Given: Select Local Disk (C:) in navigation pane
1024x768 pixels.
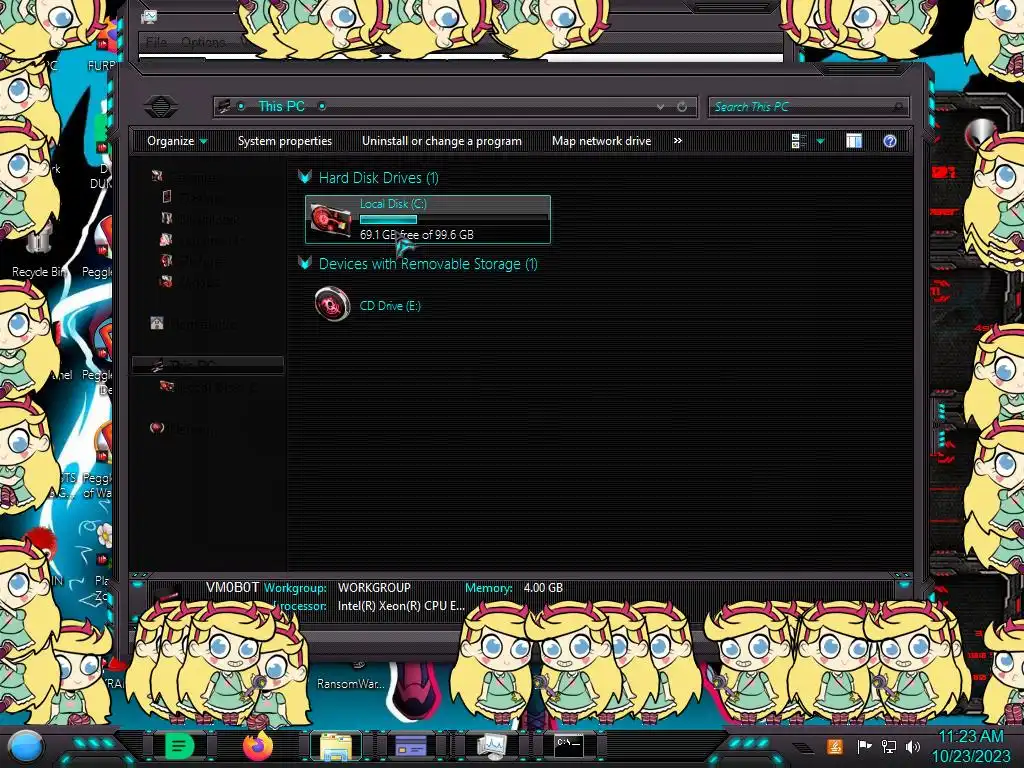Looking at the screenshot, I should pos(208,387).
